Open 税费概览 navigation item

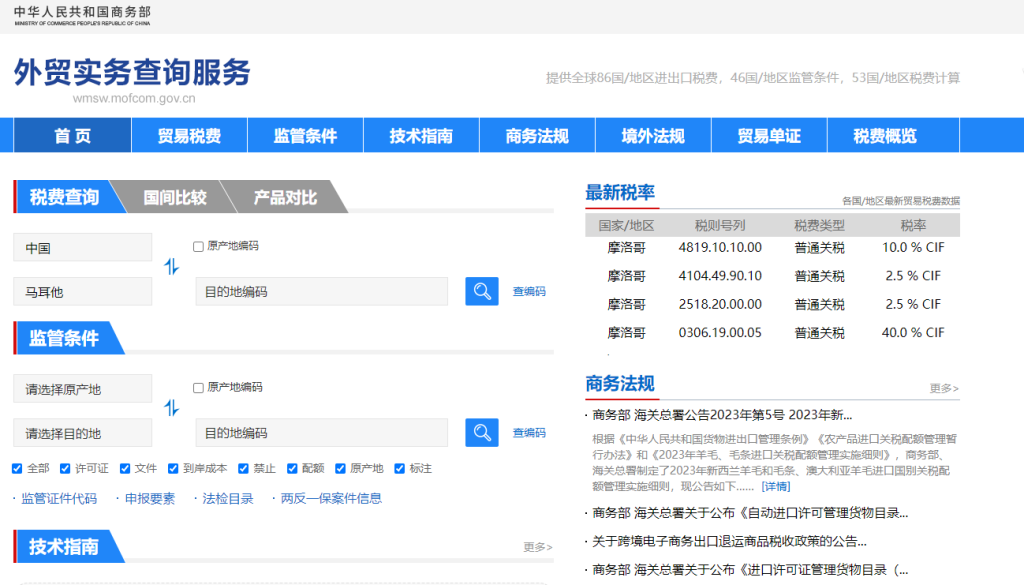pos(885,135)
